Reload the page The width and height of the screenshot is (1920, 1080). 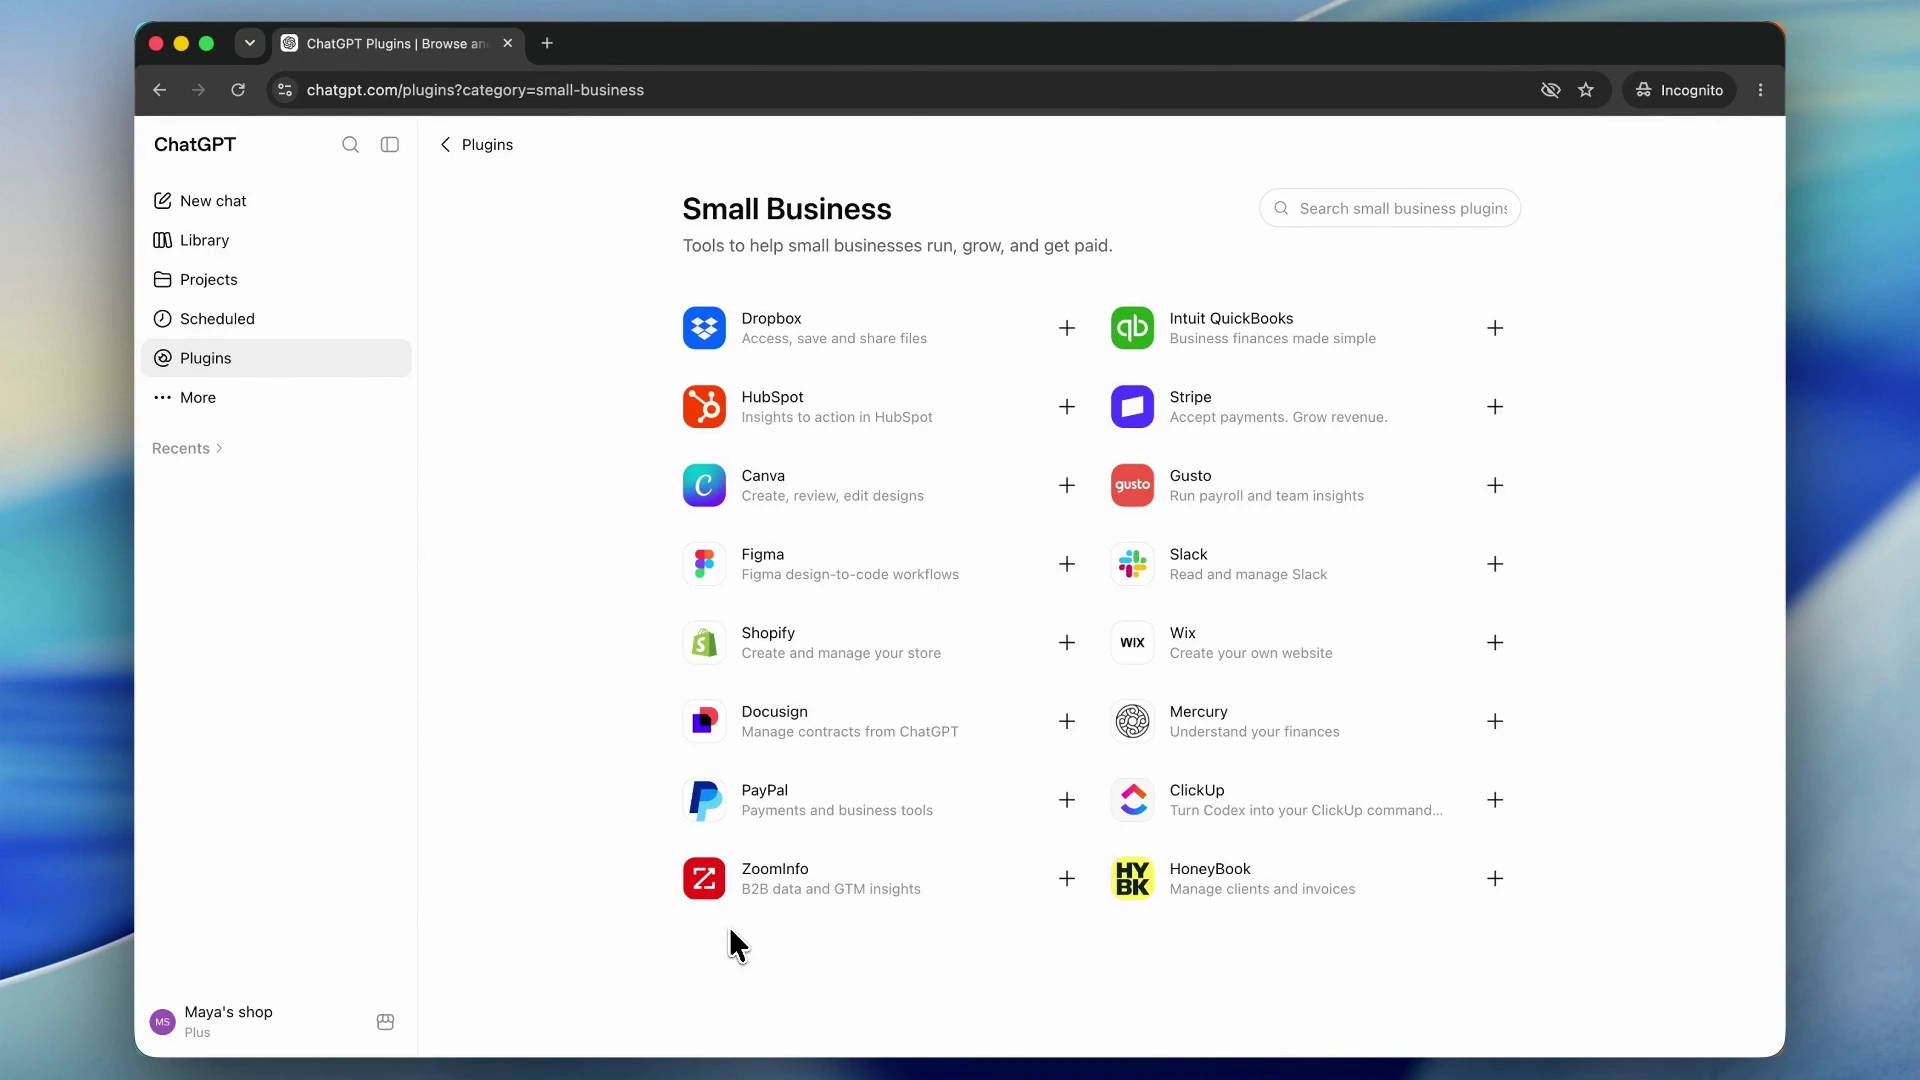click(x=238, y=90)
